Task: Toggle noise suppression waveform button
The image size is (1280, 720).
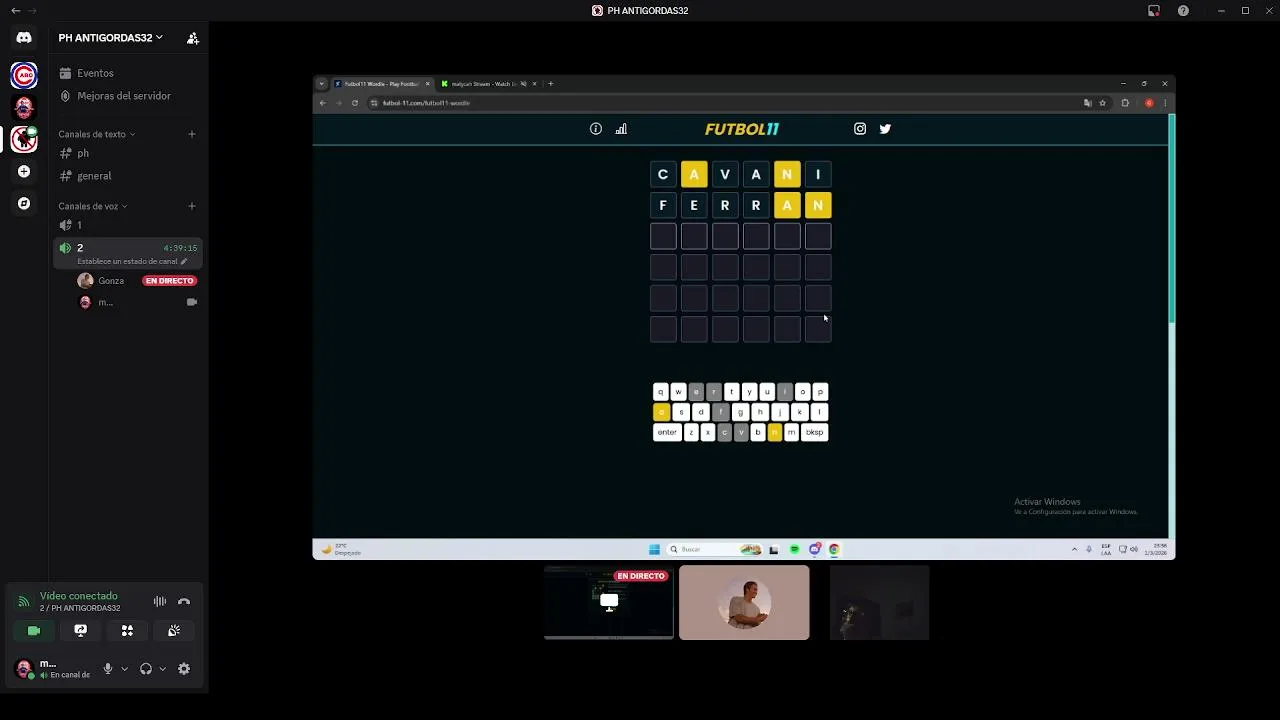Action: [160, 601]
